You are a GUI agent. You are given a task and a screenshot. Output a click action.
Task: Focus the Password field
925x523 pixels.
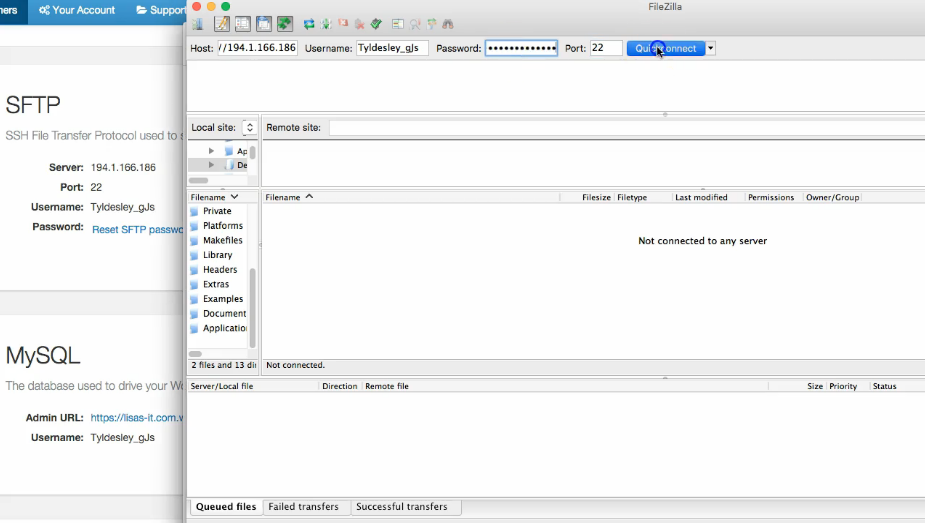click(x=521, y=48)
